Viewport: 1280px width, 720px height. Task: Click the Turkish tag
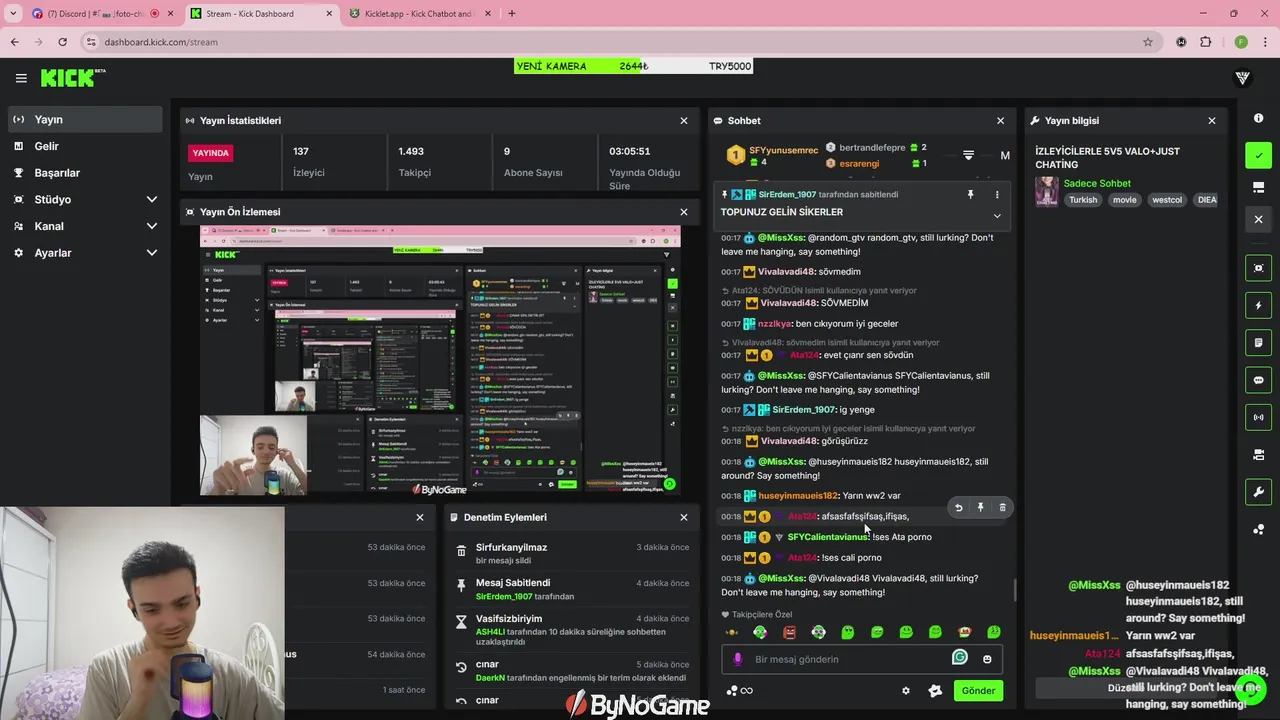coord(1083,200)
